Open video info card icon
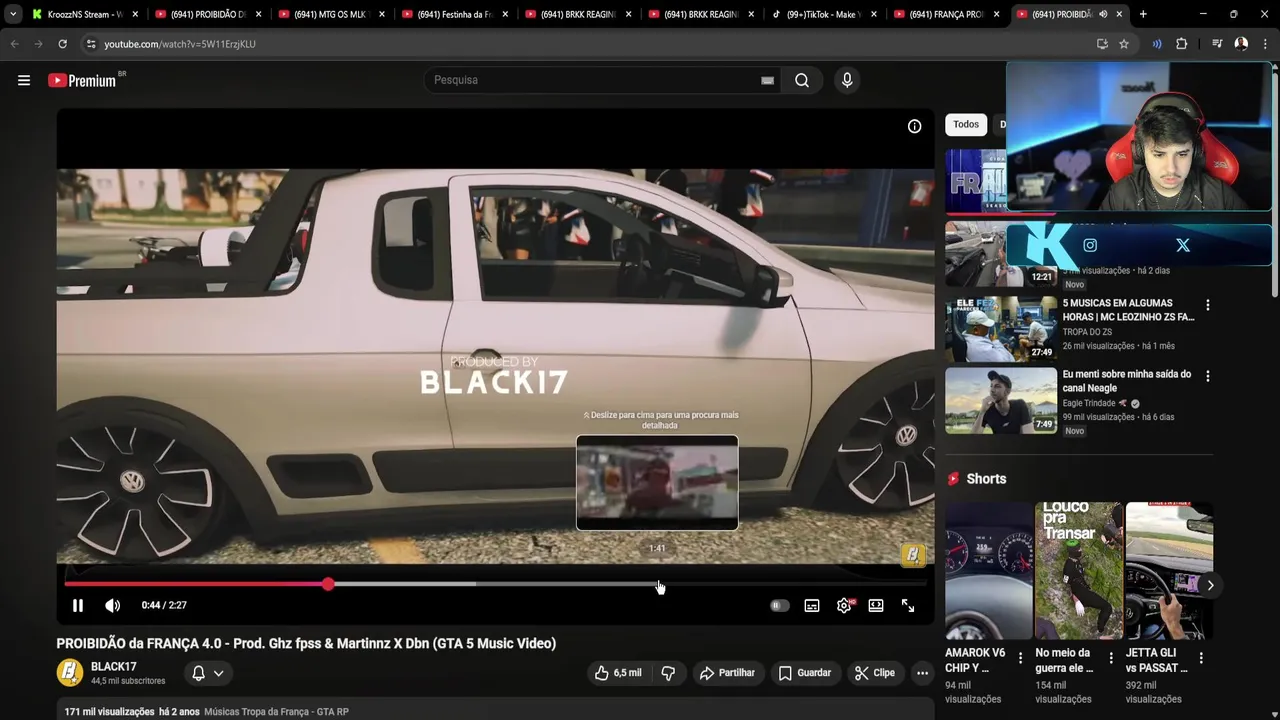Screen dimensions: 1280x720 tap(914, 126)
